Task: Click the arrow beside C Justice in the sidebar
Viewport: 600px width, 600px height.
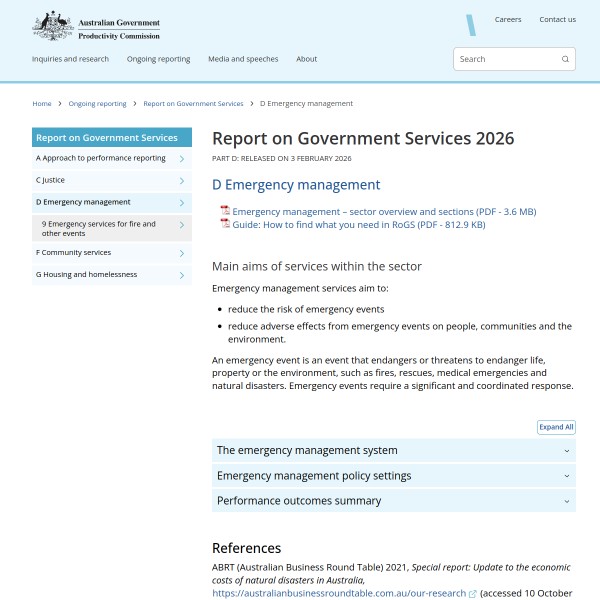Action: click(x=181, y=181)
